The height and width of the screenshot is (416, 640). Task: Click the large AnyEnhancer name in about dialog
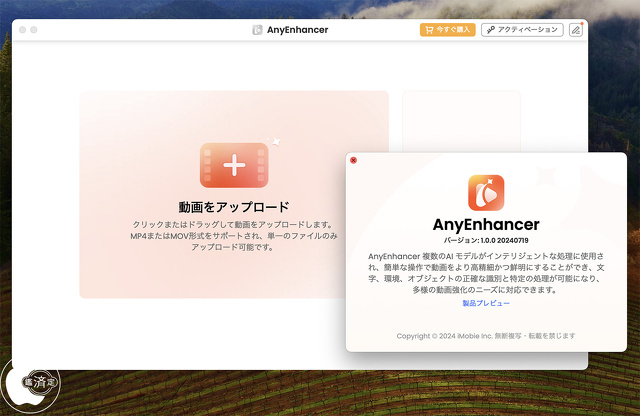[x=486, y=225]
